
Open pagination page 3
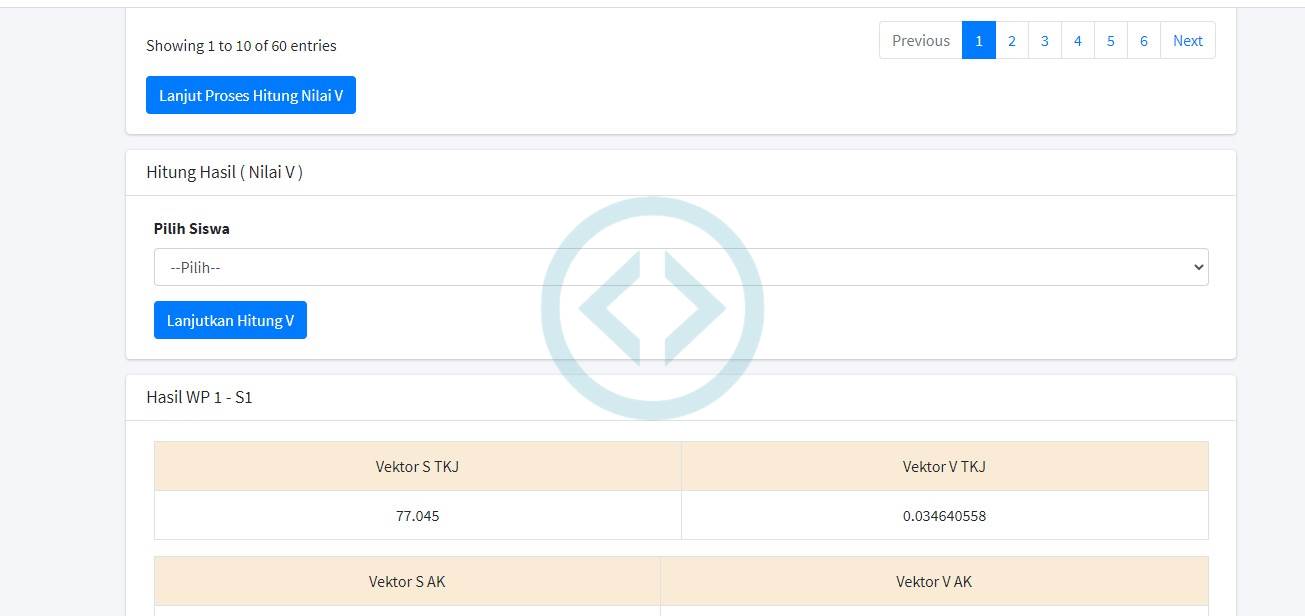(x=1044, y=40)
